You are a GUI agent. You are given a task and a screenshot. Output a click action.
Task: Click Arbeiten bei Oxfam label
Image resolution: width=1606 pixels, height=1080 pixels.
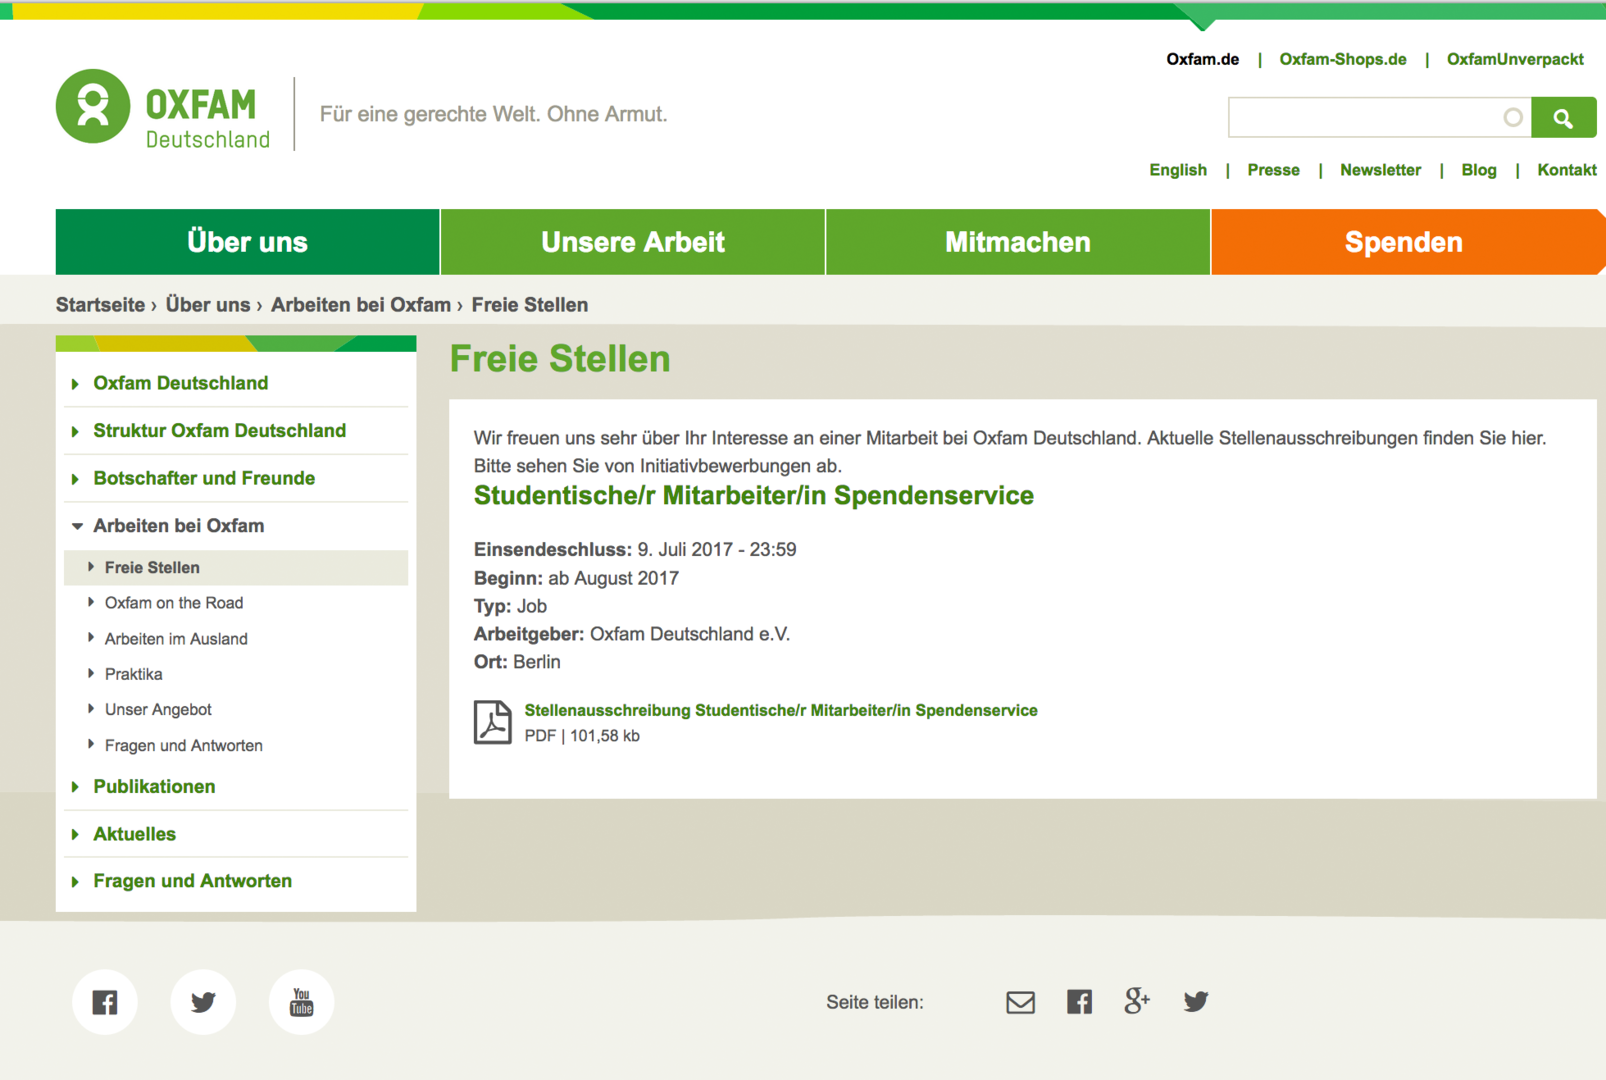(x=179, y=526)
